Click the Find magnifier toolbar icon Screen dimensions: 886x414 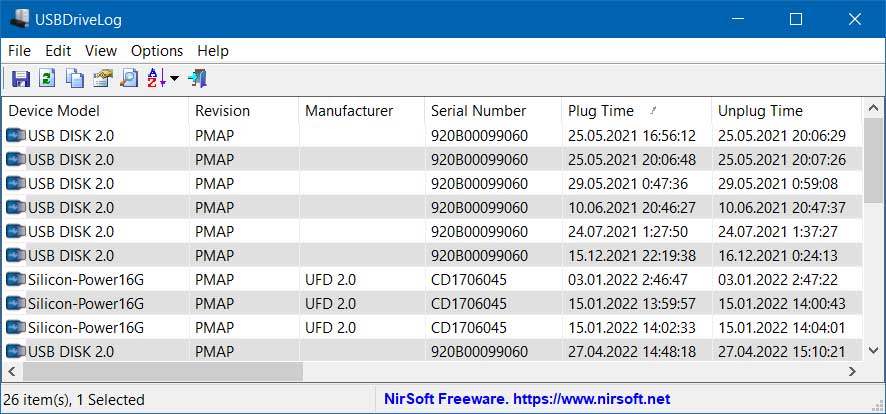coord(129,79)
